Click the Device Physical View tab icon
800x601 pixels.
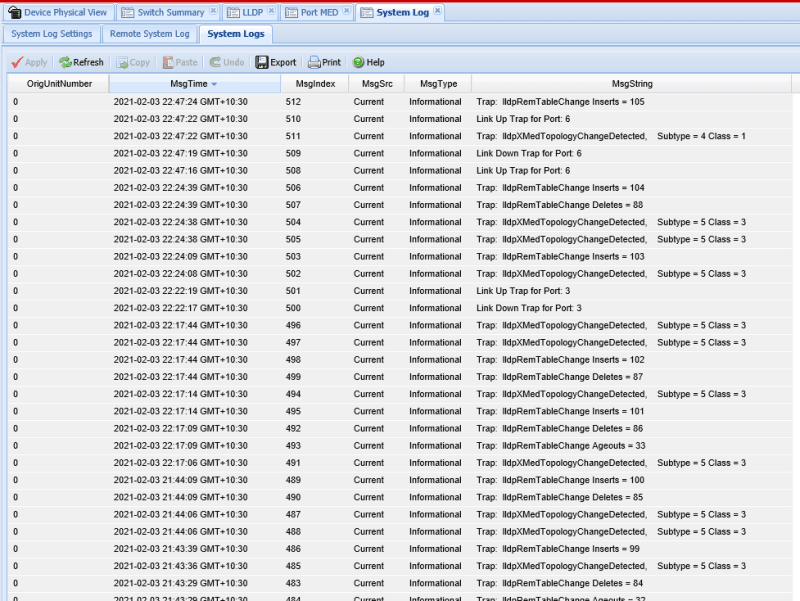[14, 12]
